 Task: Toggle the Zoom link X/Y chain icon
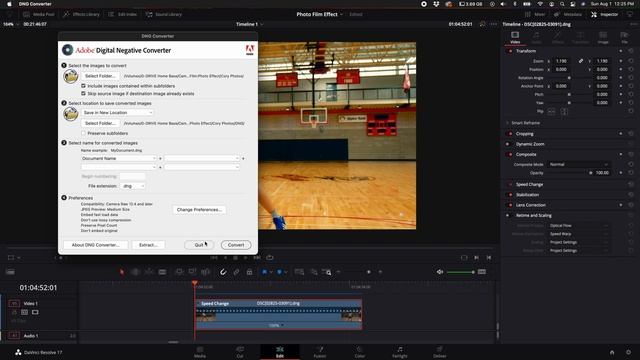581,61
